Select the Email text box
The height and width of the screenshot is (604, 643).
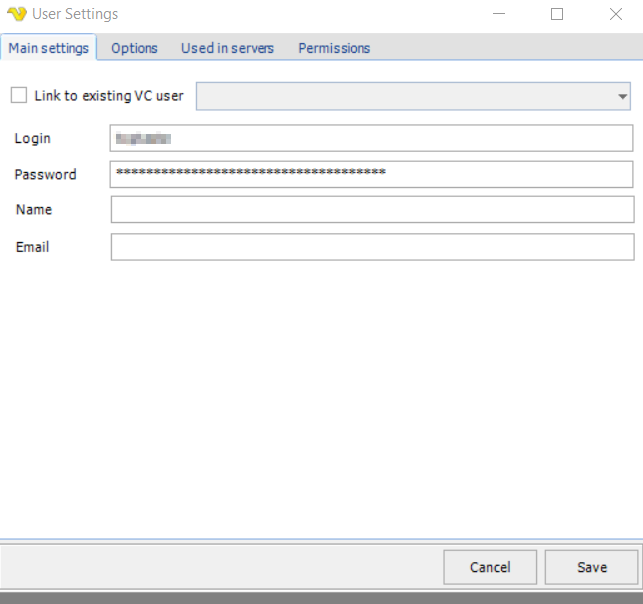click(372, 246)
